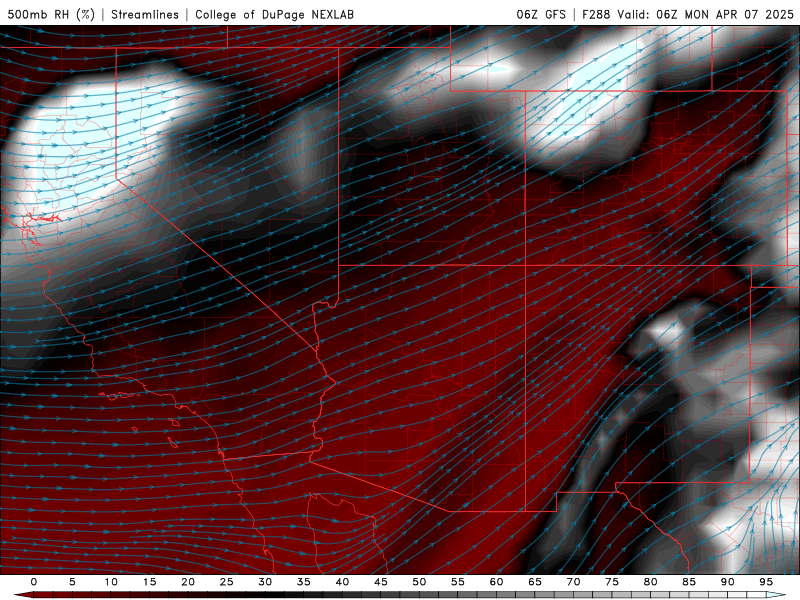Select the 10 label on the colorbar

click(111, 582)
